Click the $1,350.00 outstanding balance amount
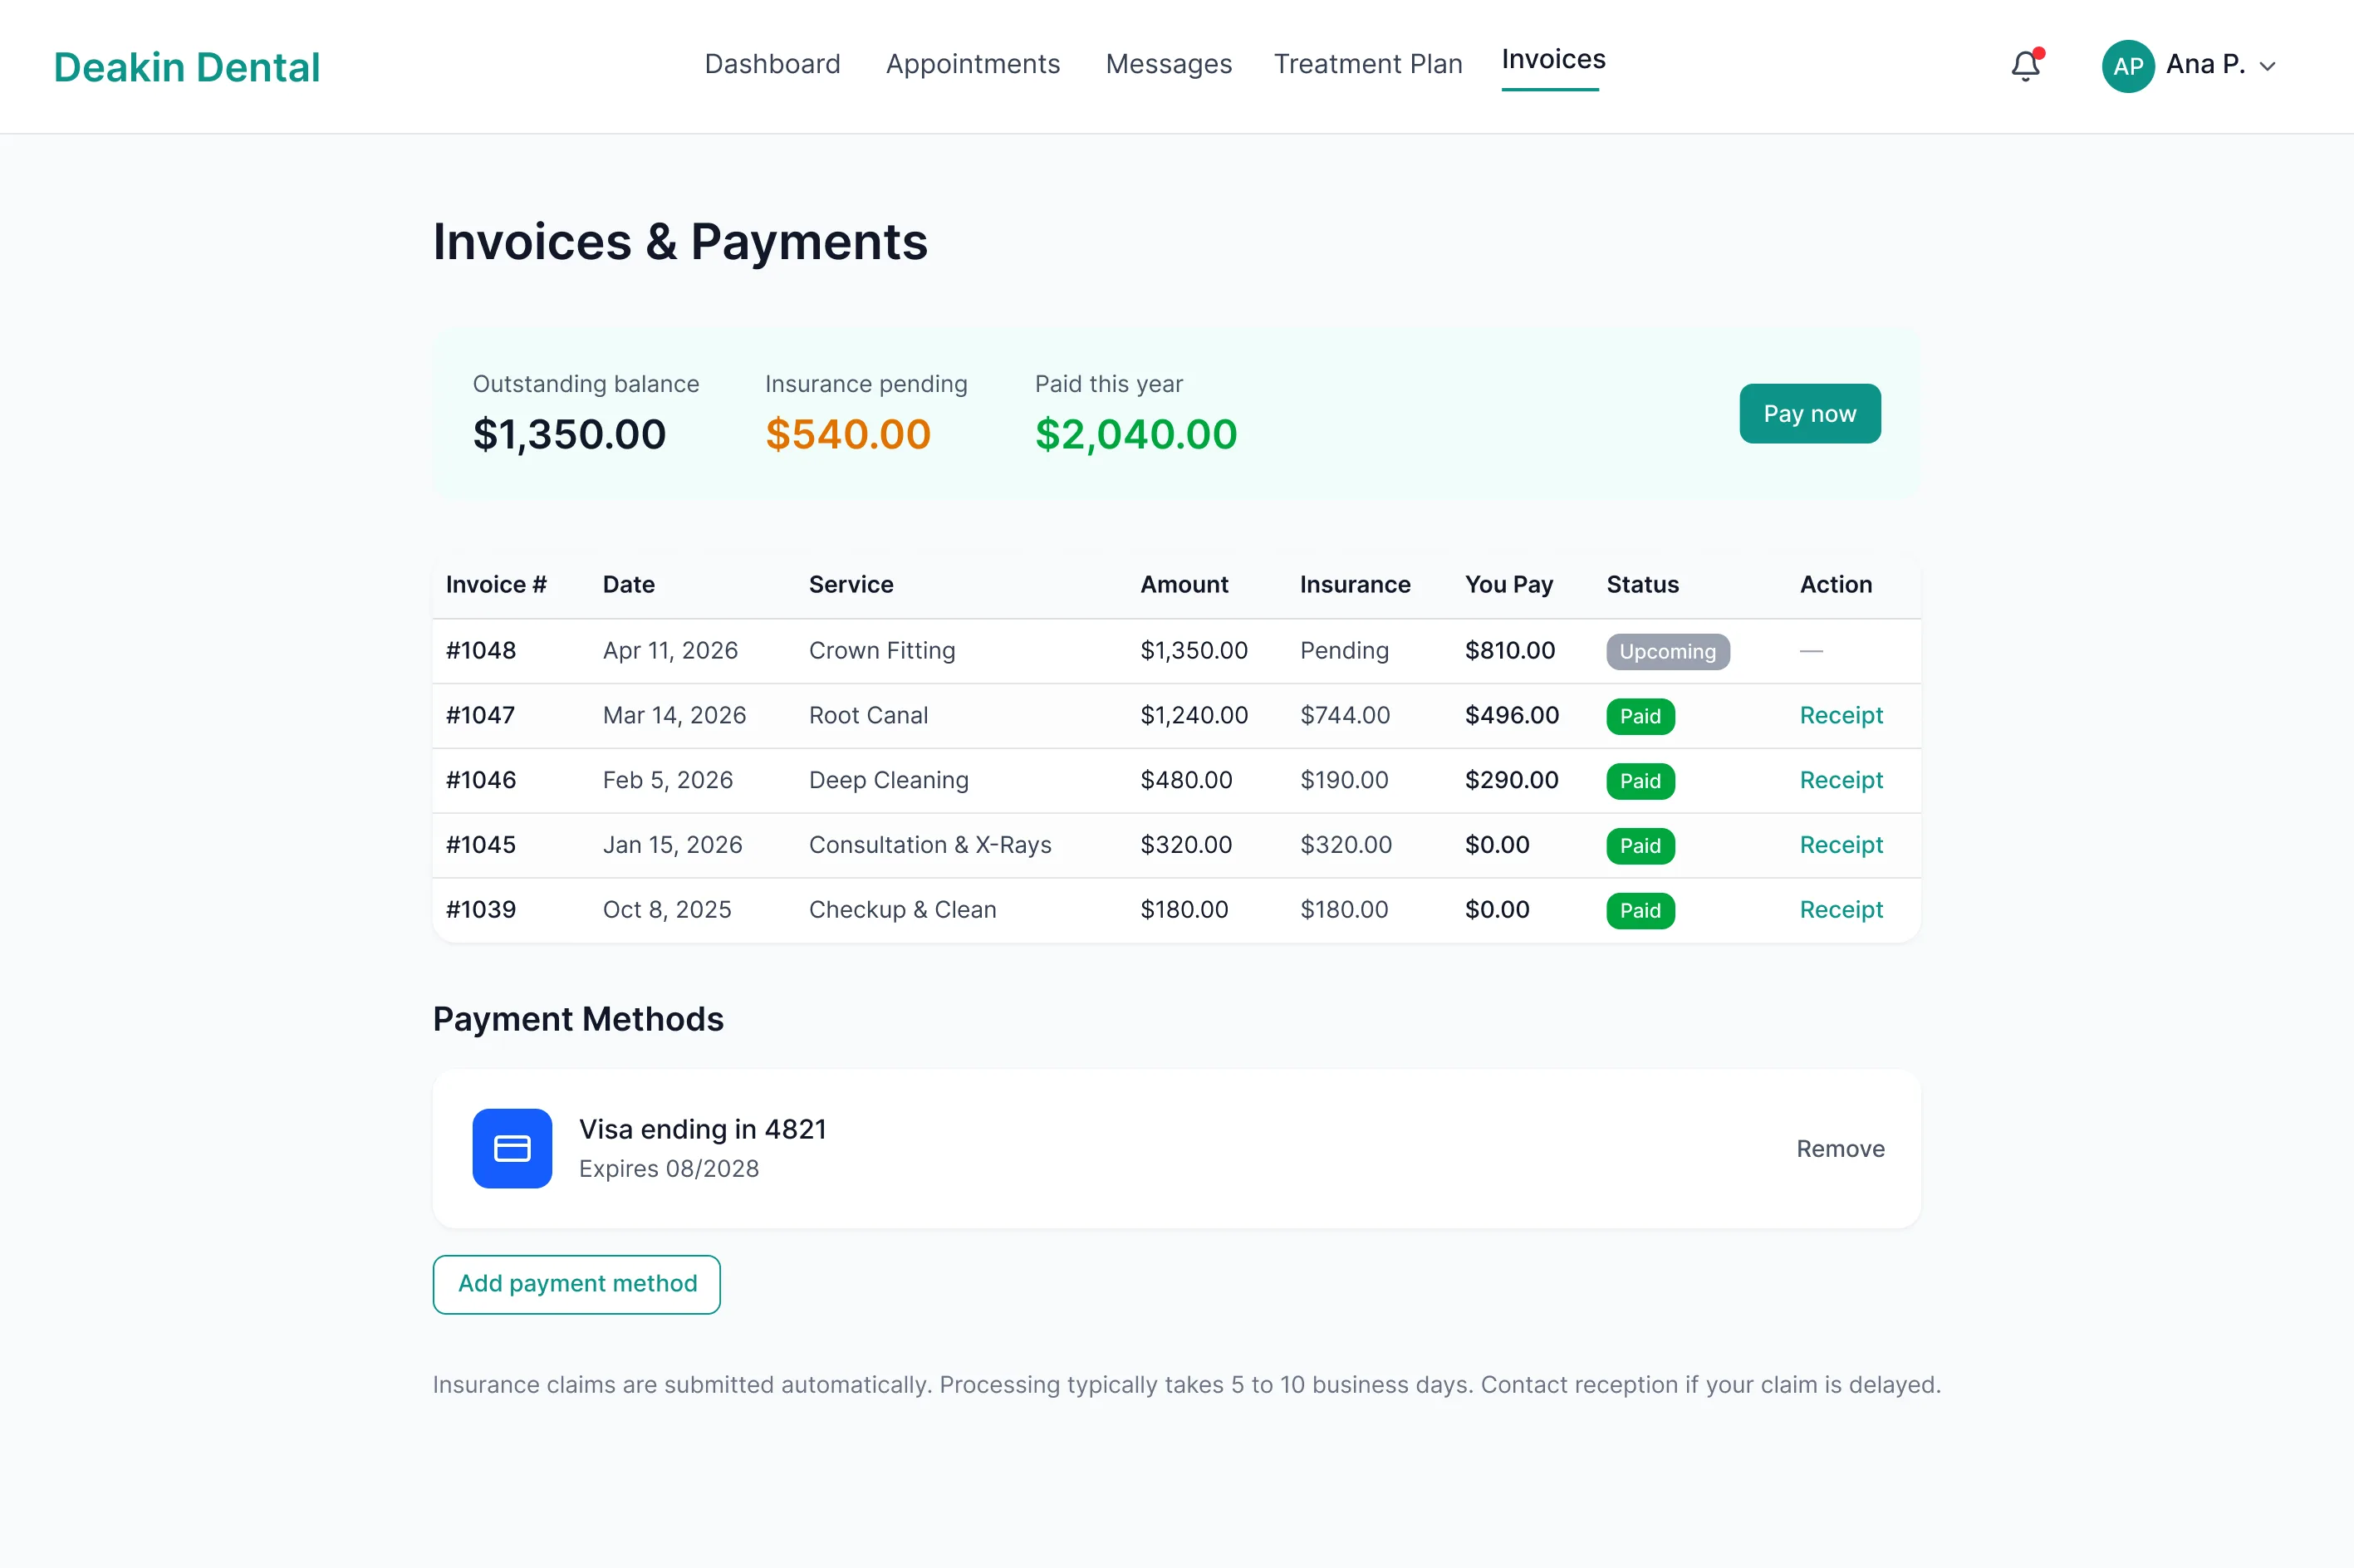This screenshot has height=1568, width=2354. click(569, 434)
